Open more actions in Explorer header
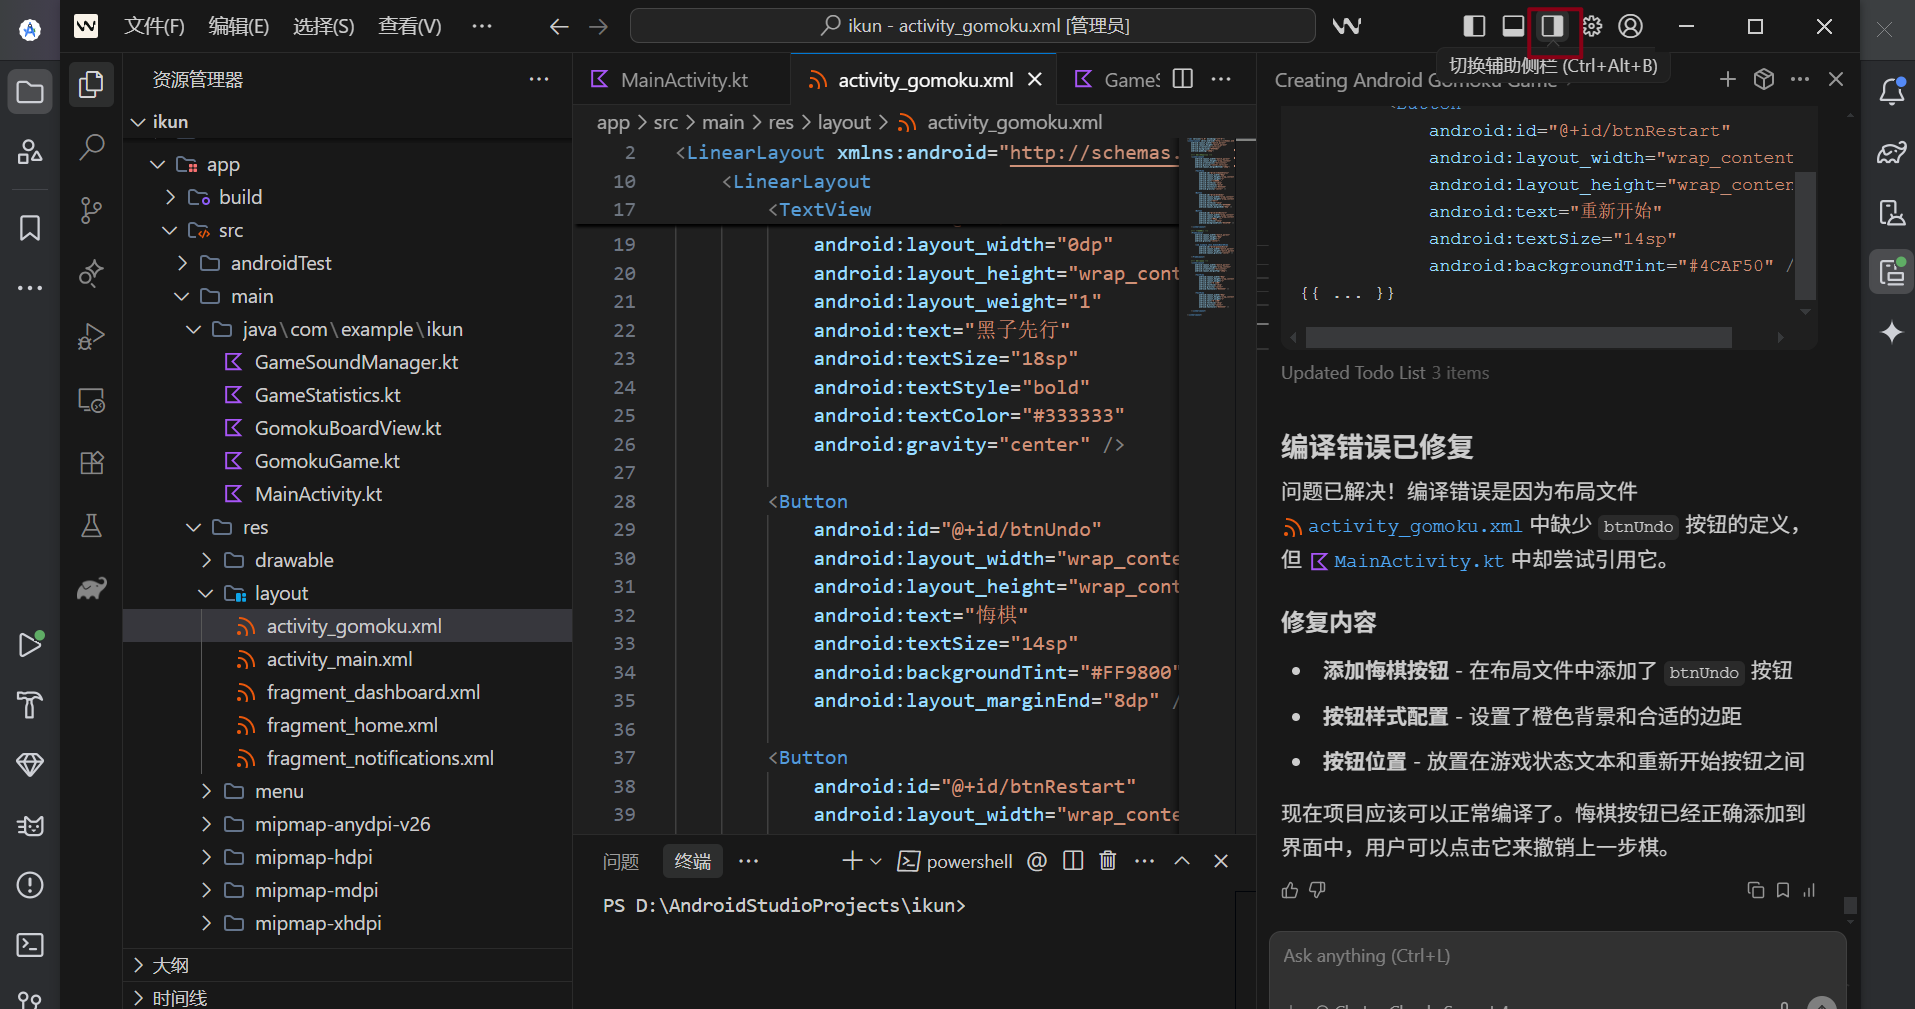1915x1009 pixels. [539, 79]
